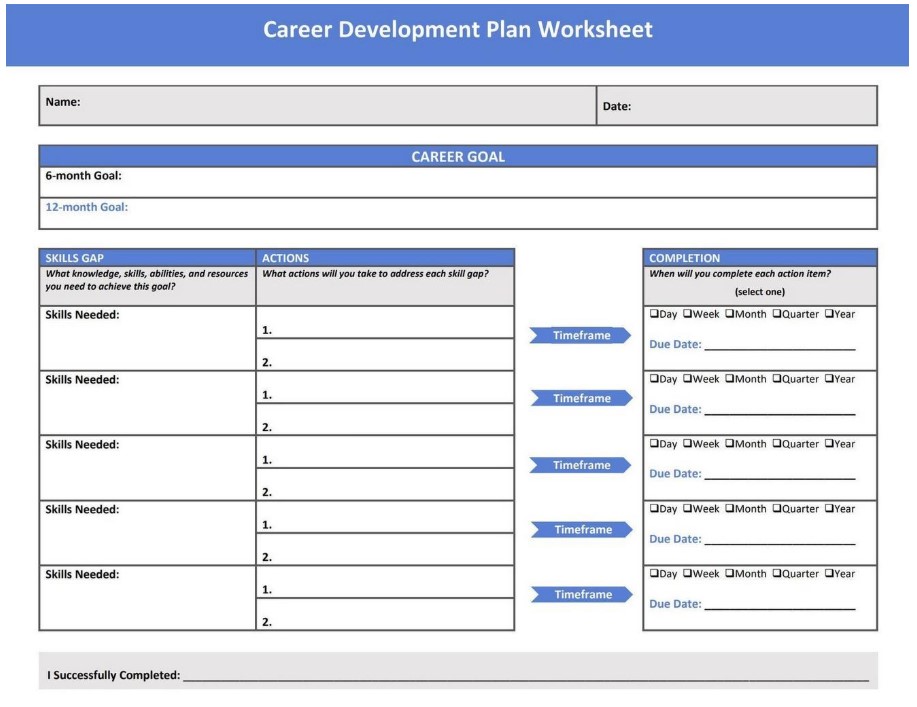Check the Week box in second completion row
Viewport: 917px width, 707px height.
686,379
